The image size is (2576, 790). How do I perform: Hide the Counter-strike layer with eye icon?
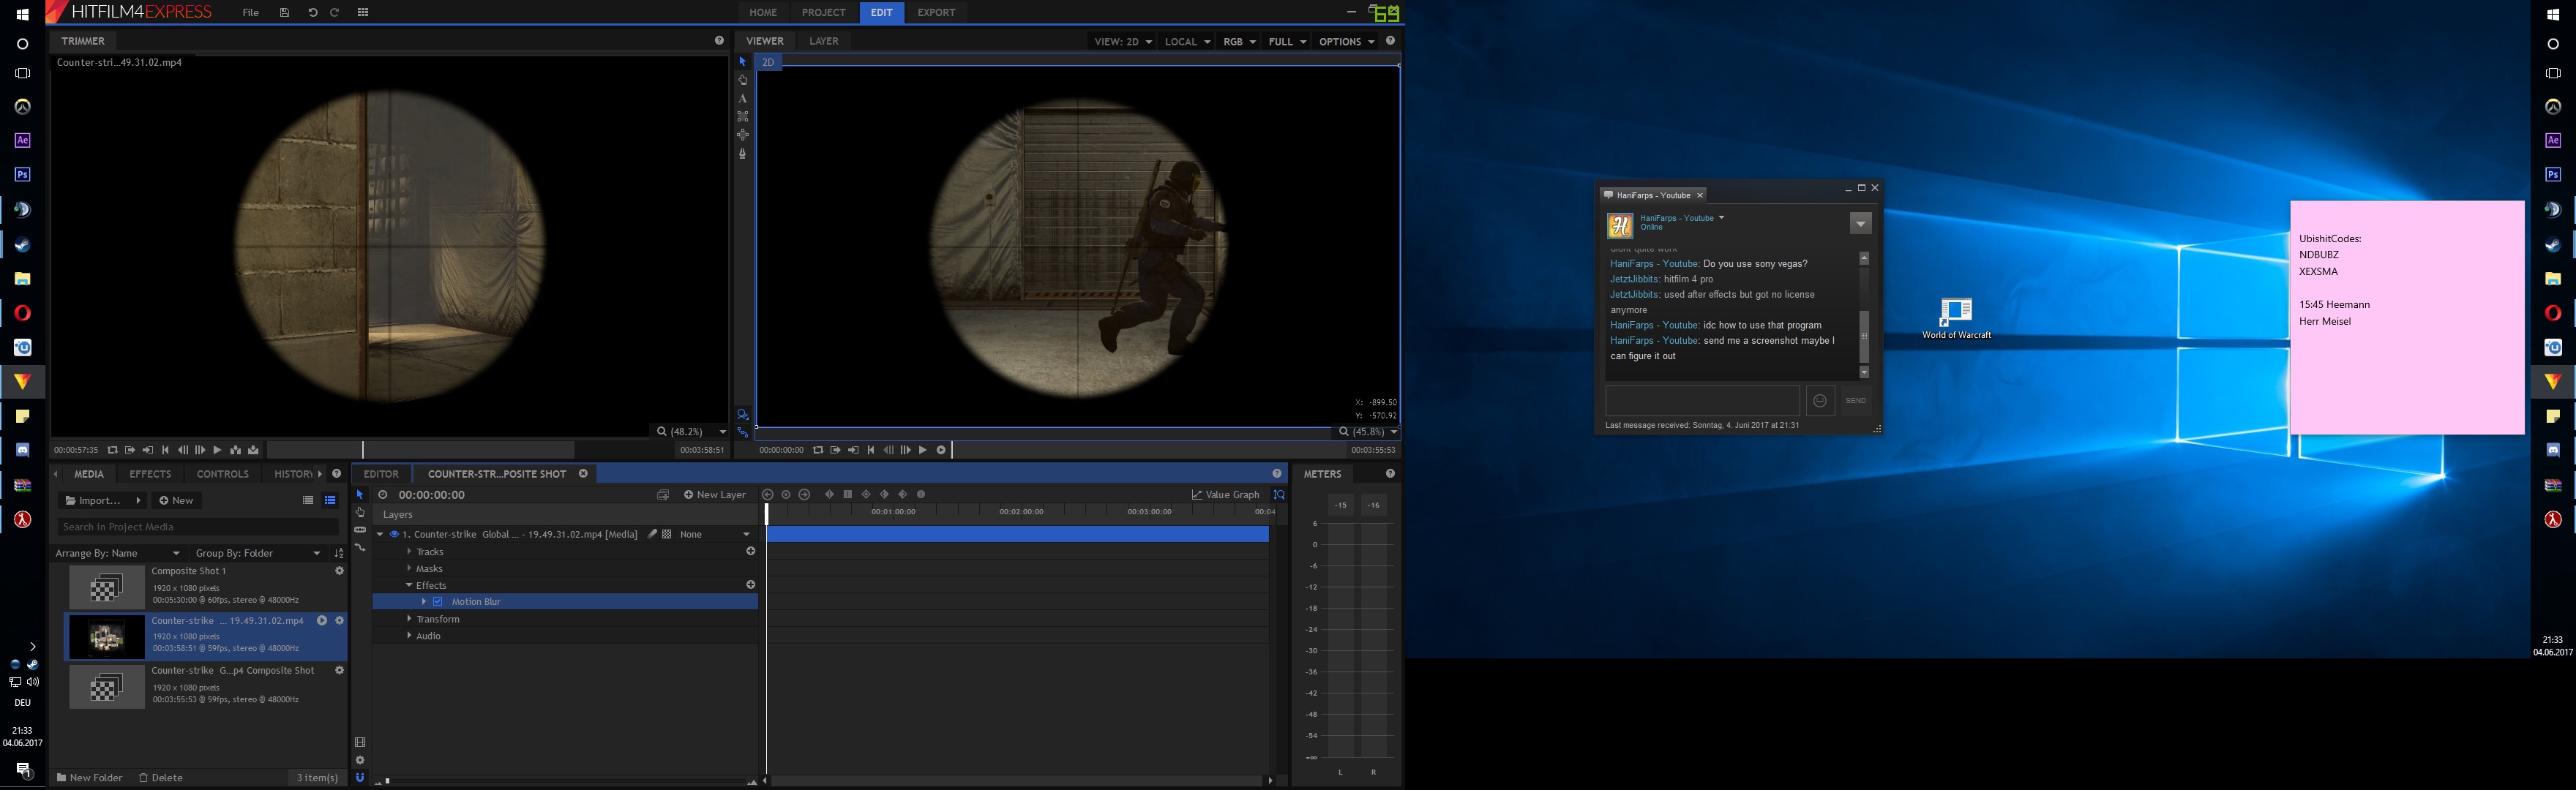coord(394,534)
